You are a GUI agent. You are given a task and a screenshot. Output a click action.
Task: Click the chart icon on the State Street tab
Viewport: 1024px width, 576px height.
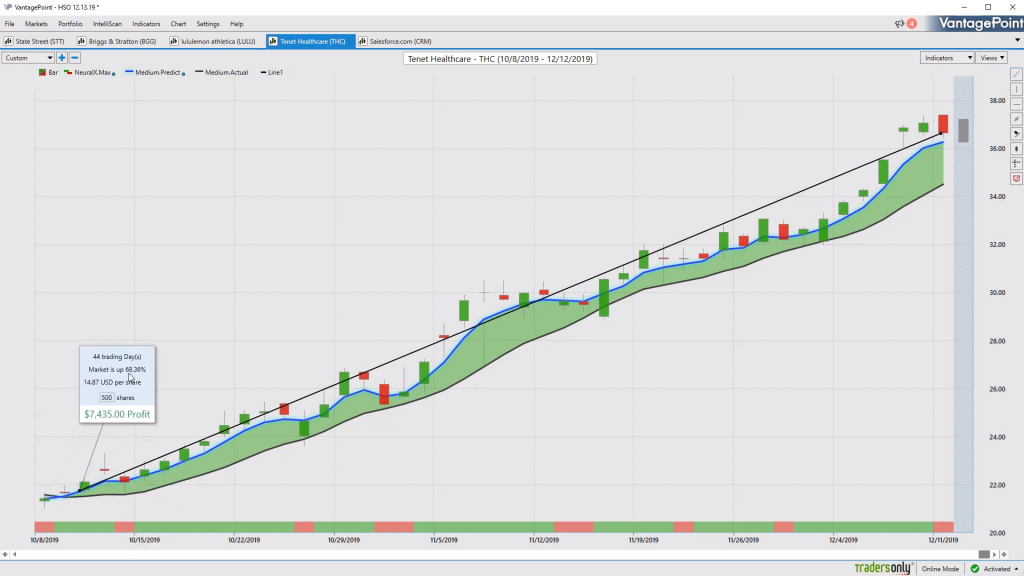click(x=8, y=41)
